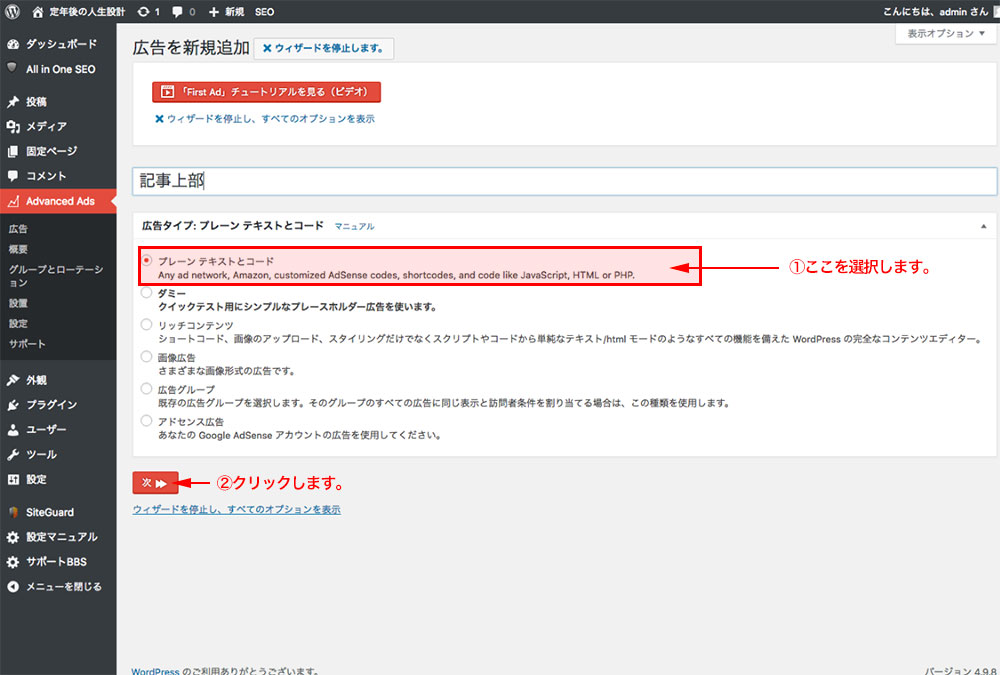This screenshot has height=675, width=1000.
Task: Open the 投稿 pin icon
Action: (x=13, y=101)
